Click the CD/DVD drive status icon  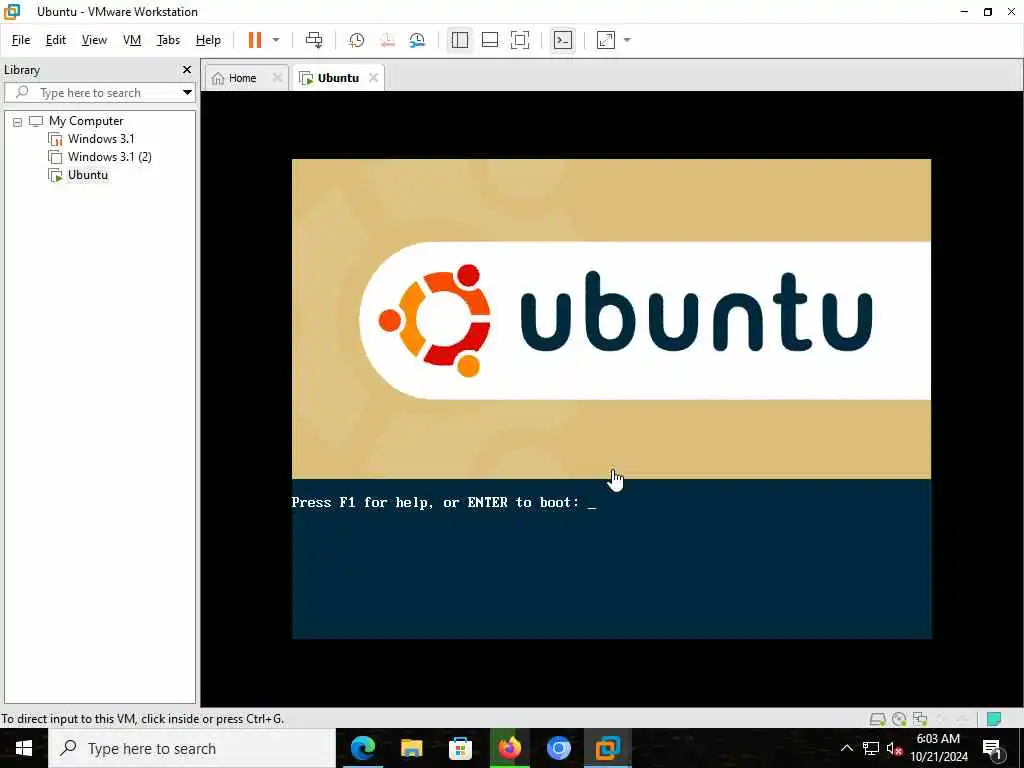click(x=899, y=719)
